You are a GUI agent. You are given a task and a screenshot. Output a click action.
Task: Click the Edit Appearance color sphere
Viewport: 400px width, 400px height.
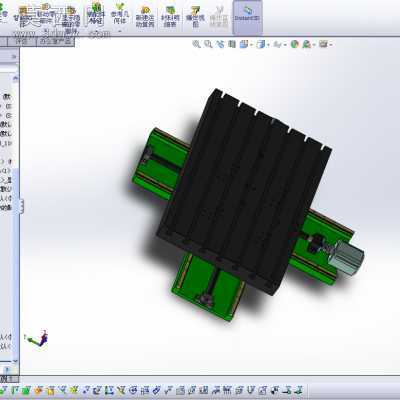tap(294, 44)
